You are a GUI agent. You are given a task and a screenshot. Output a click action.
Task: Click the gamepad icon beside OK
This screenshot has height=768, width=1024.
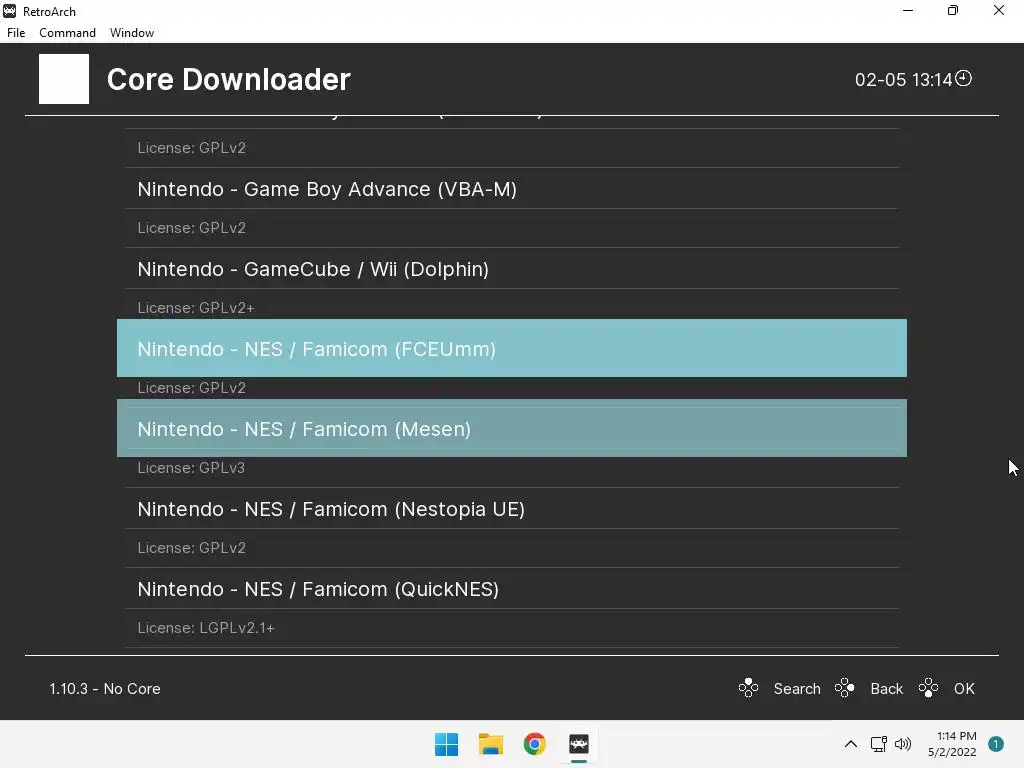tap(928, 688)
